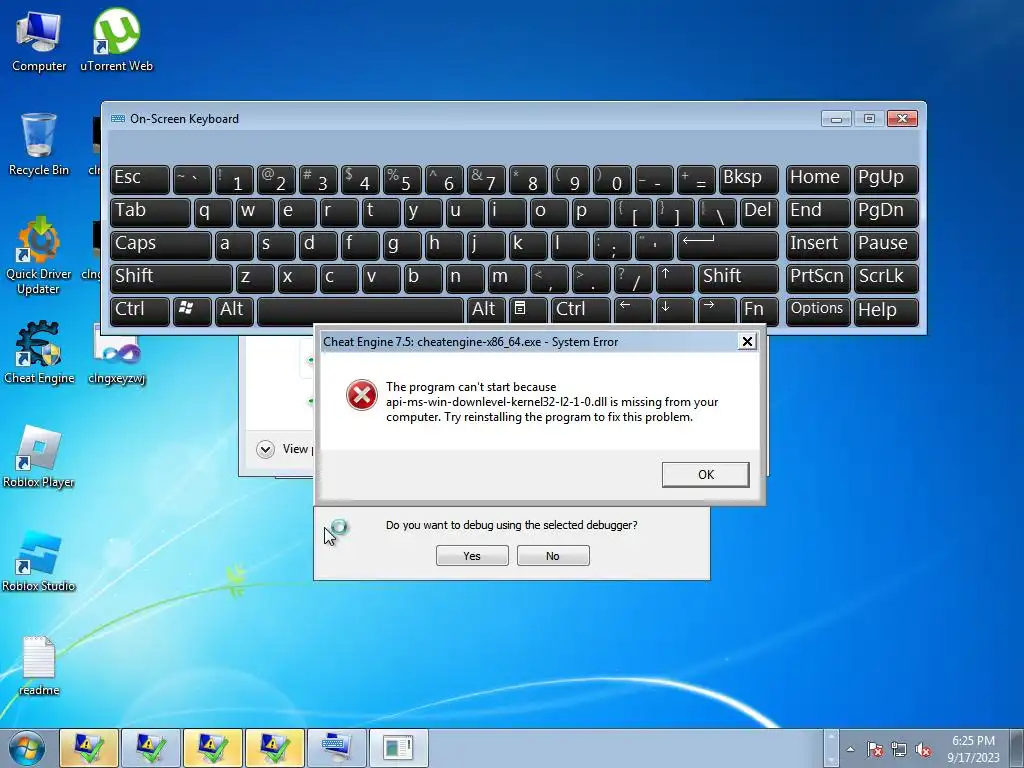This screenshot has height=768, width=1024.
Task: Click the Esc key on On-Screen Keyboard
Action: click(x=140, y=179)
